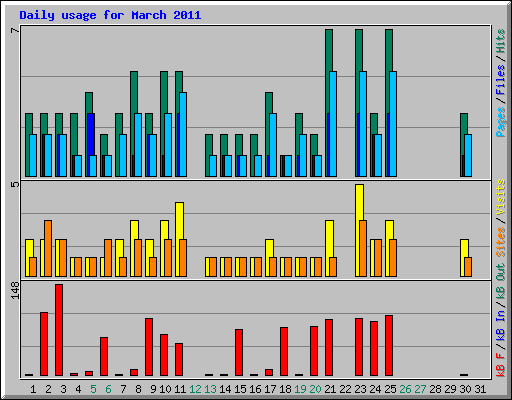Click day label 24 on x-axis
The height and width of the screenshot is (400, 512).
(x=375, y=389)
